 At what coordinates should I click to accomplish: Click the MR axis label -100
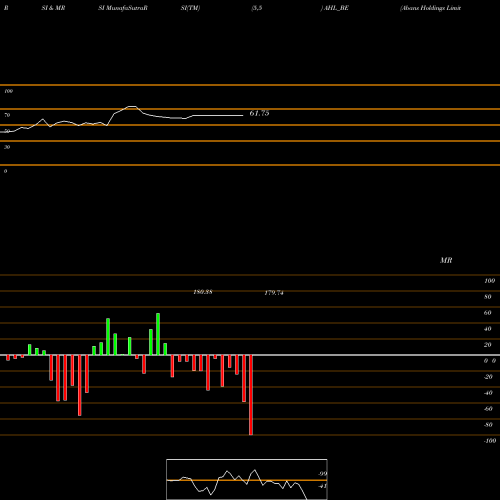[490, 441]
